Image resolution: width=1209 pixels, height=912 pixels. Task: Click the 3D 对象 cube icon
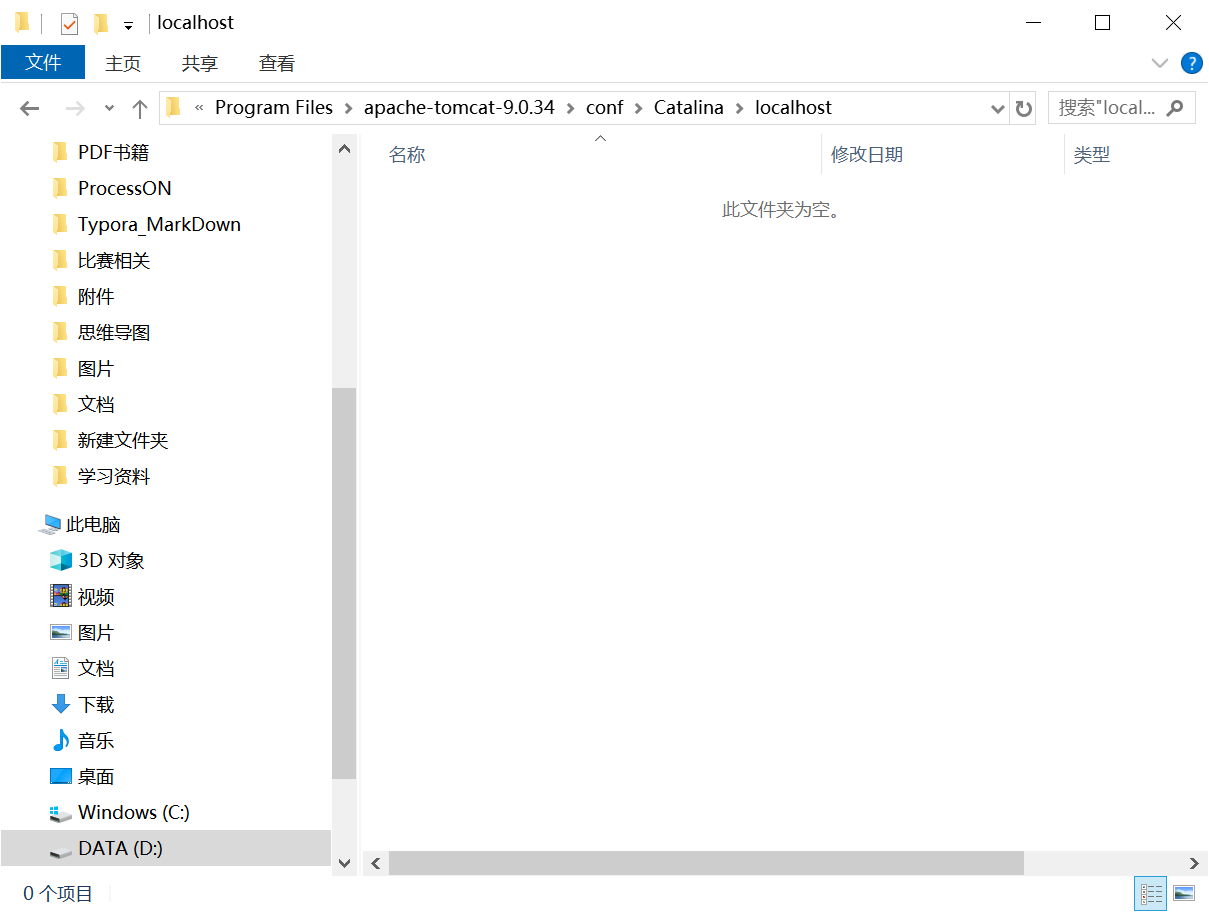61,560
